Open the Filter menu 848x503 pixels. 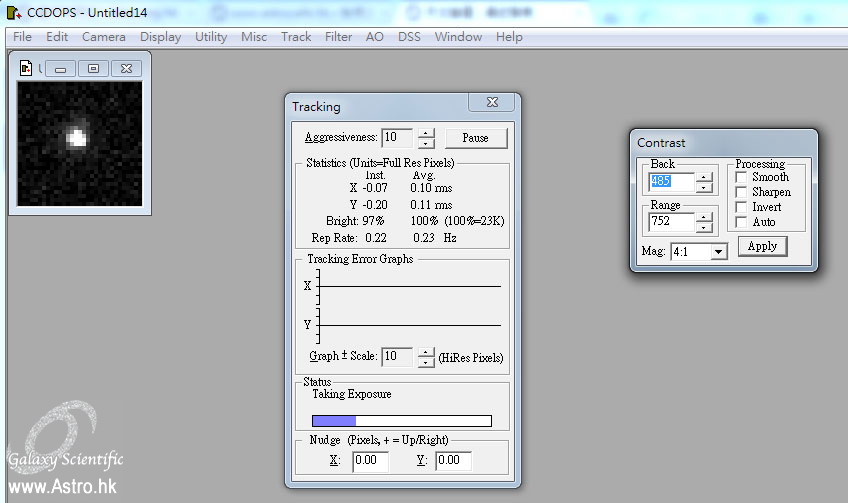click(x=338, y=37)
